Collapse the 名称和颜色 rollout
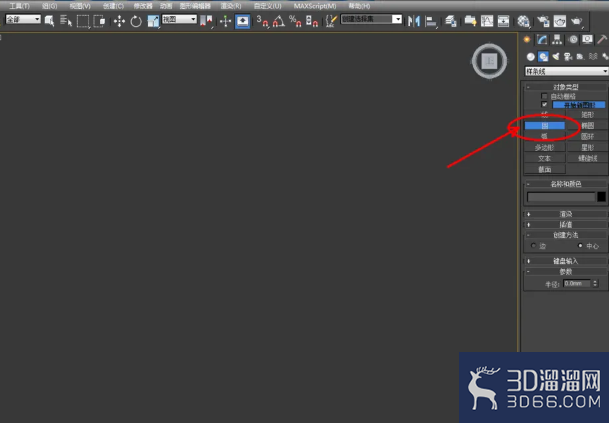The width and height of the screenshot is (609, 423). click(x=566, y=184)
